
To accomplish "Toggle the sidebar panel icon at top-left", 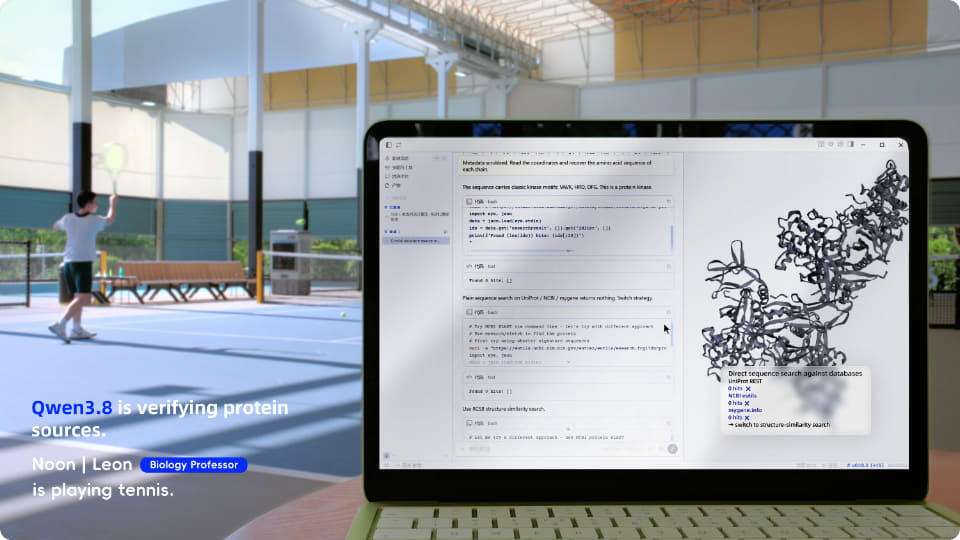I will click(389, 145).
